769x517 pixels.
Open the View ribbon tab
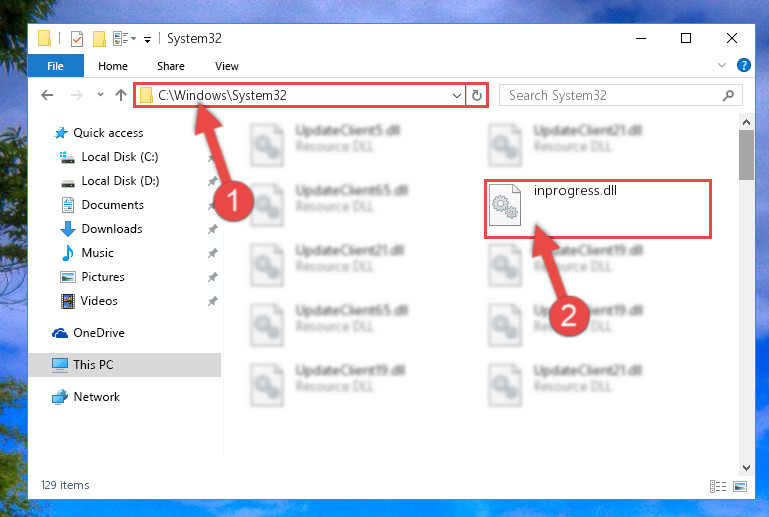(227, 66)
